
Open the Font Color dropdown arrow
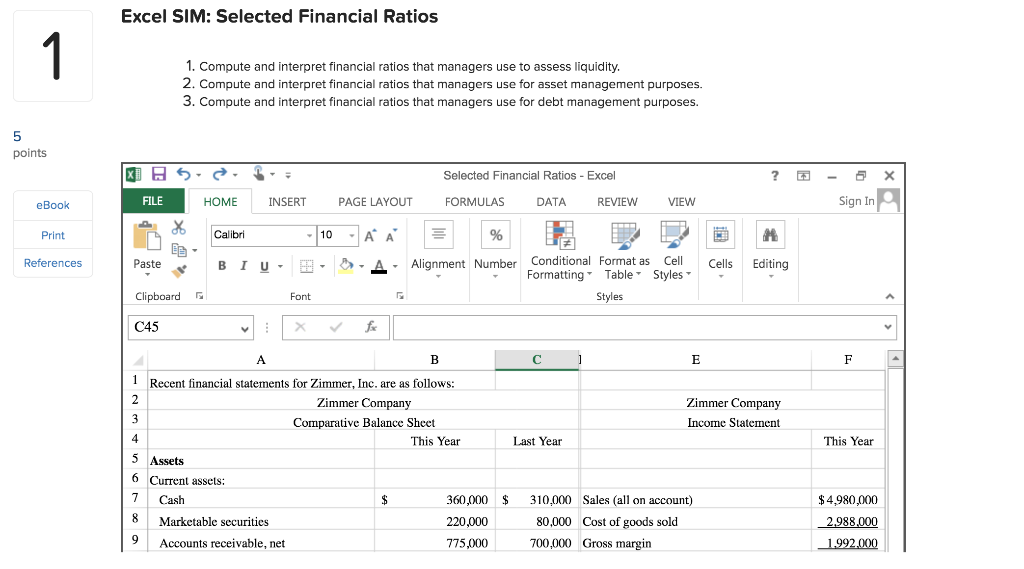395,267
